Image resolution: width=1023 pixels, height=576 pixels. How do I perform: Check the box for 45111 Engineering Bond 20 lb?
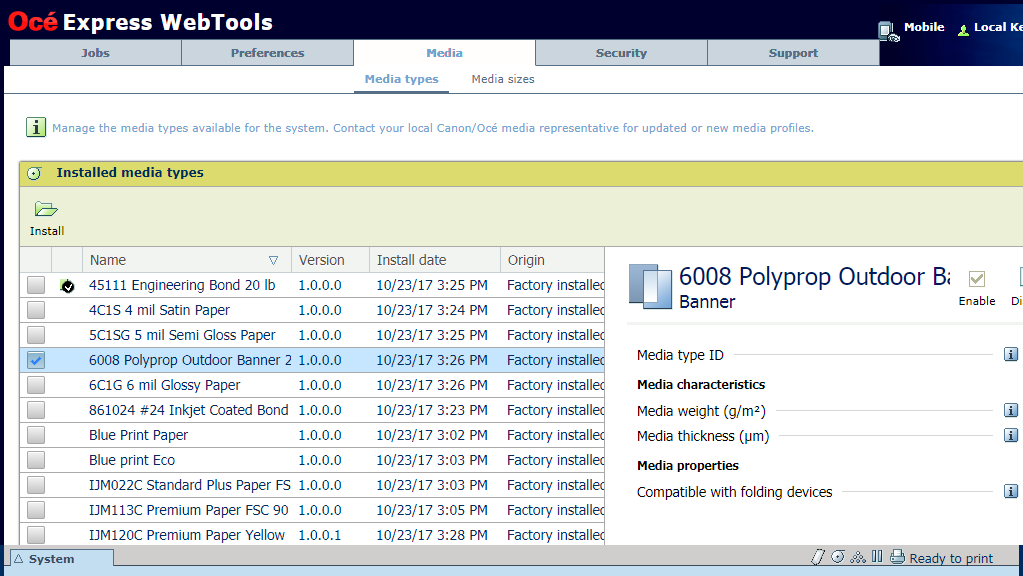pyautogui.click(x=36, y=285)
